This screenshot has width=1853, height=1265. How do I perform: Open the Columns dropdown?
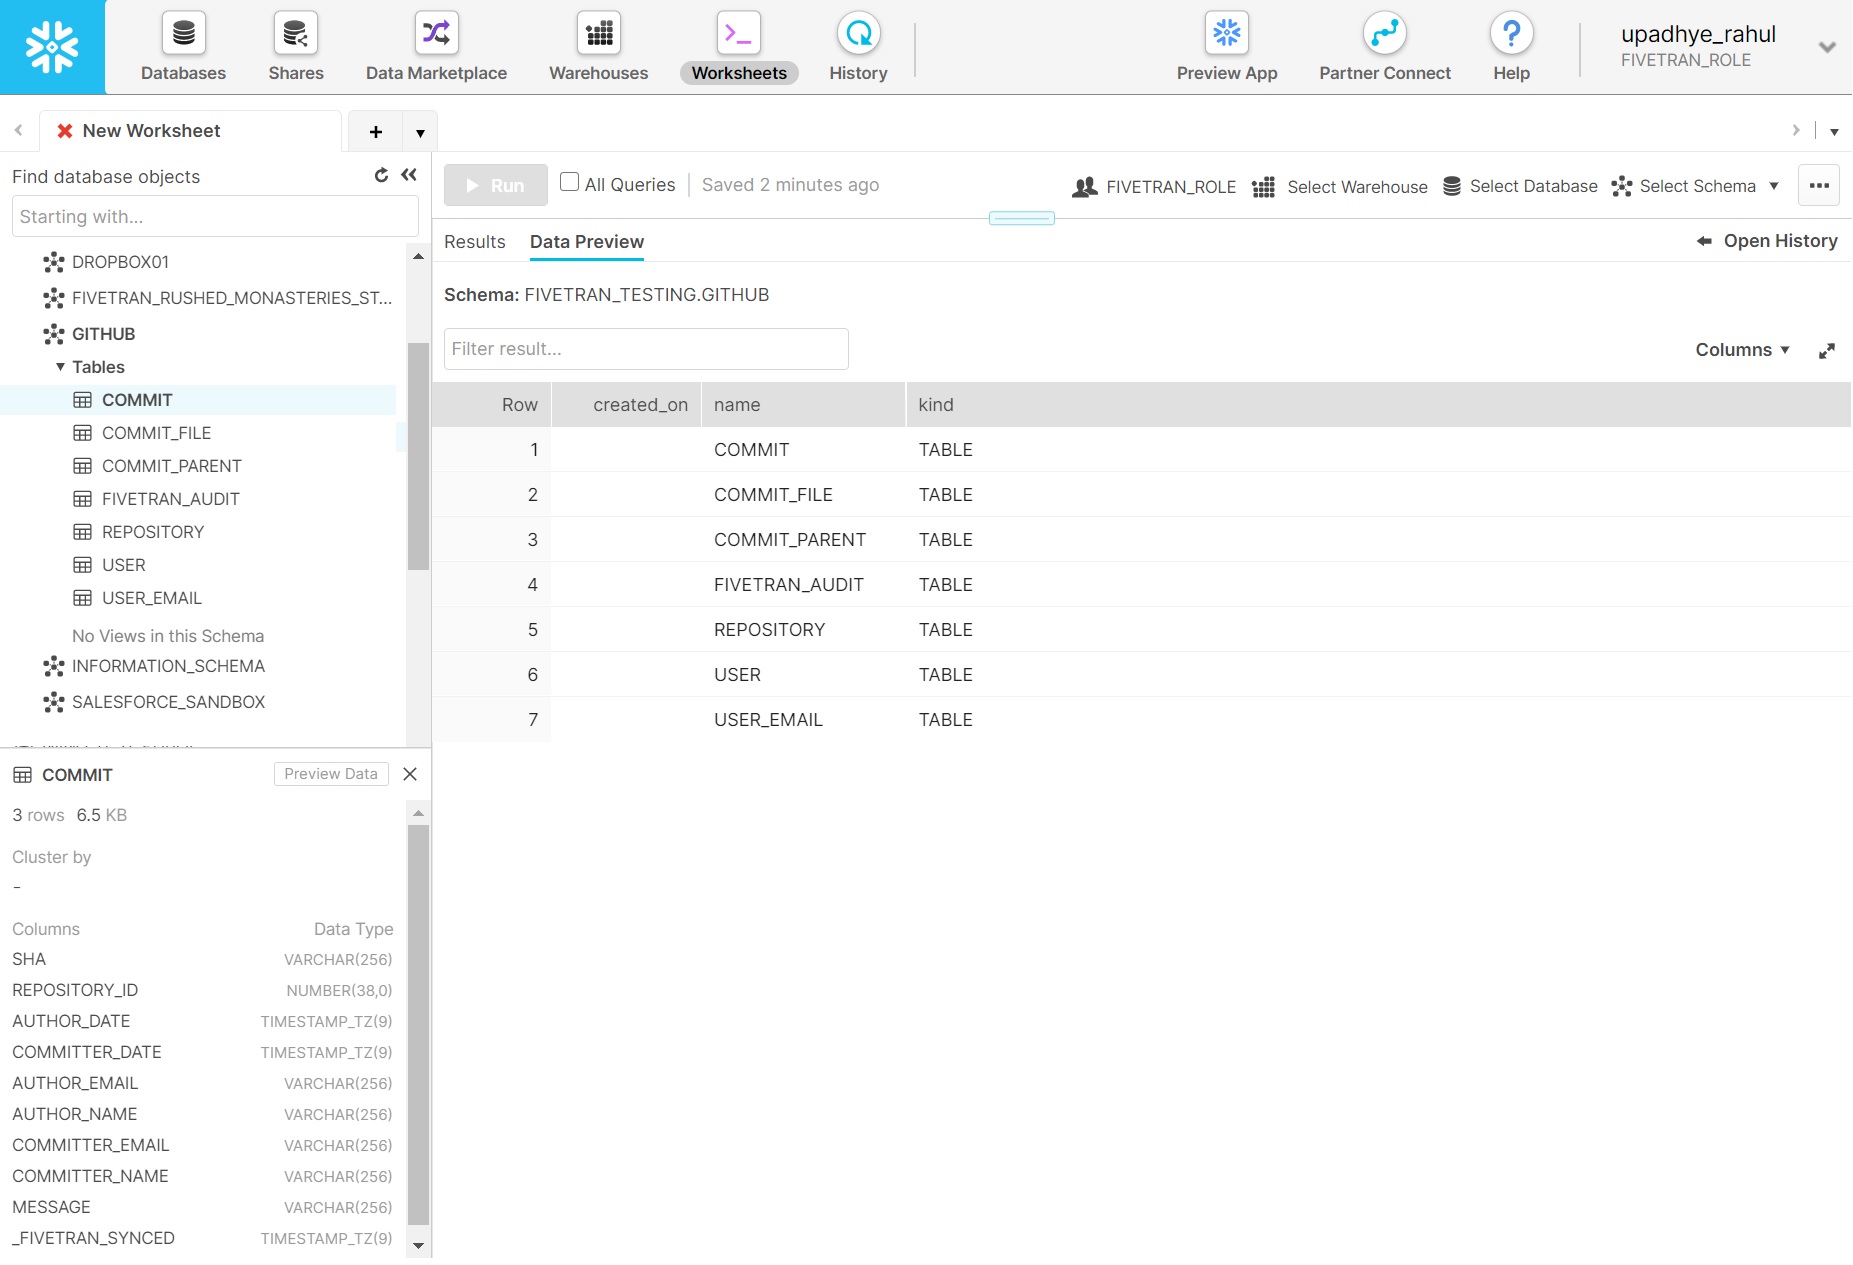click(1742, 350)
